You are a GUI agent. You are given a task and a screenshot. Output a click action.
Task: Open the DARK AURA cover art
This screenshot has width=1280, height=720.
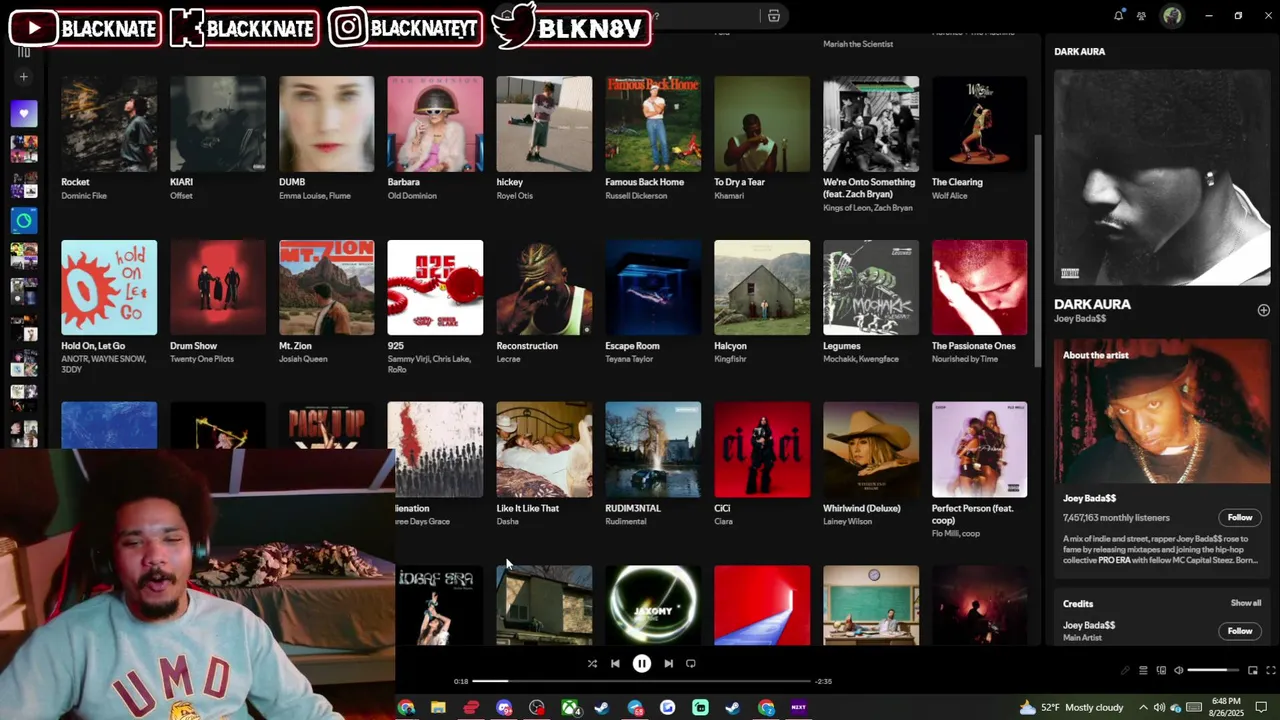pyautogui.click(x=1161, y=178)
